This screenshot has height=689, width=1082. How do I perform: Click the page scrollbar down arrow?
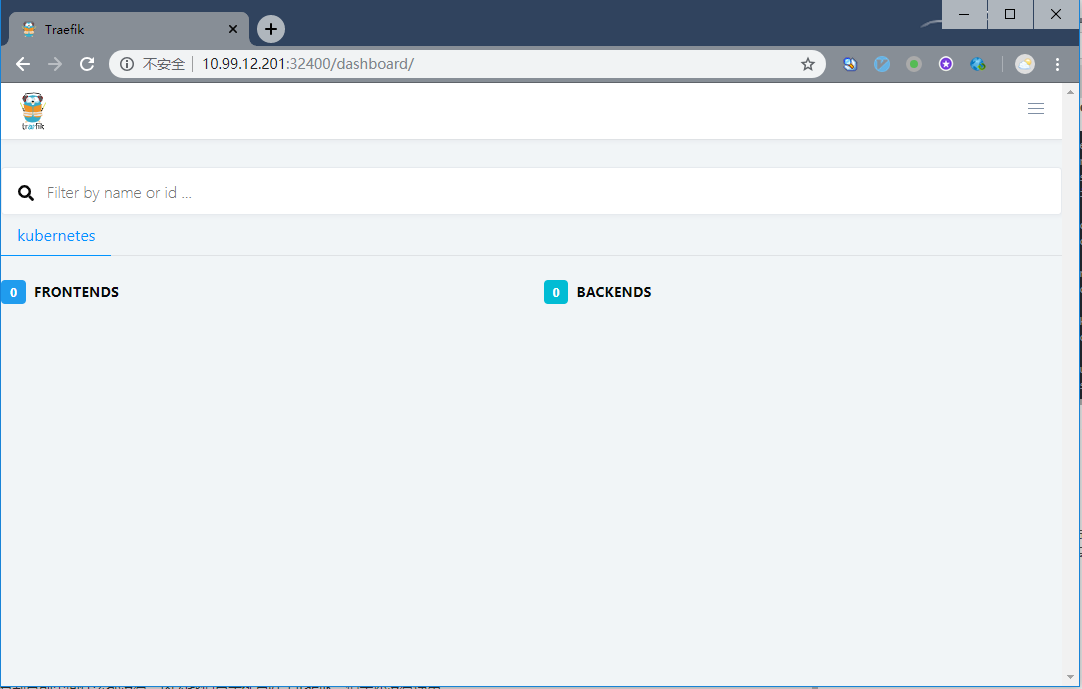(x=1070, y=677)
